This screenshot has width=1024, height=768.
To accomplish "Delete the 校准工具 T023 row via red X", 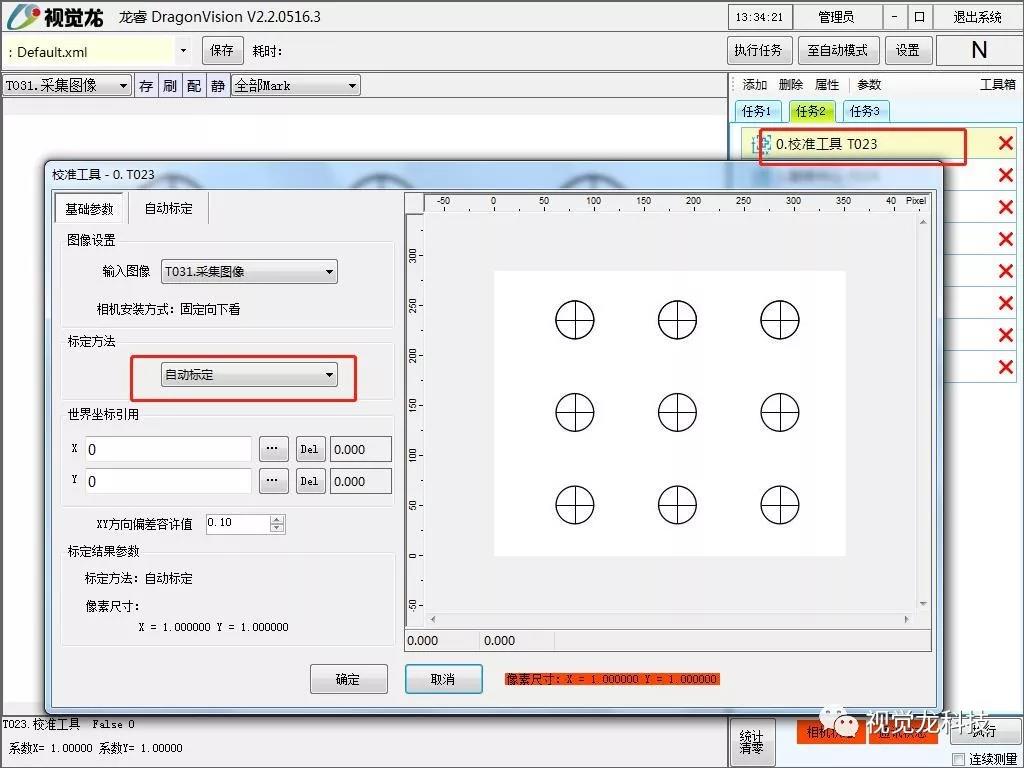I will (x=1005, y=144).
